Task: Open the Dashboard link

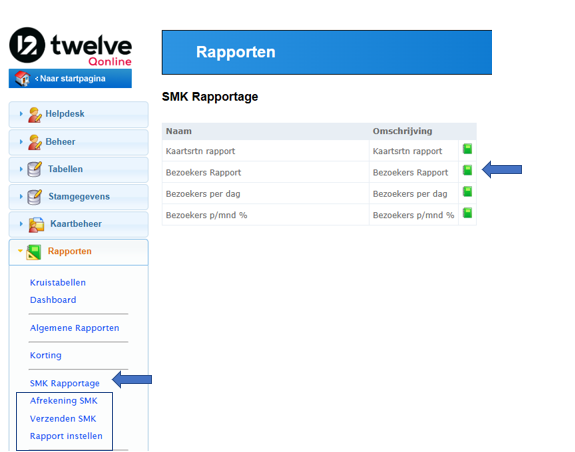Action: [53, 300]
